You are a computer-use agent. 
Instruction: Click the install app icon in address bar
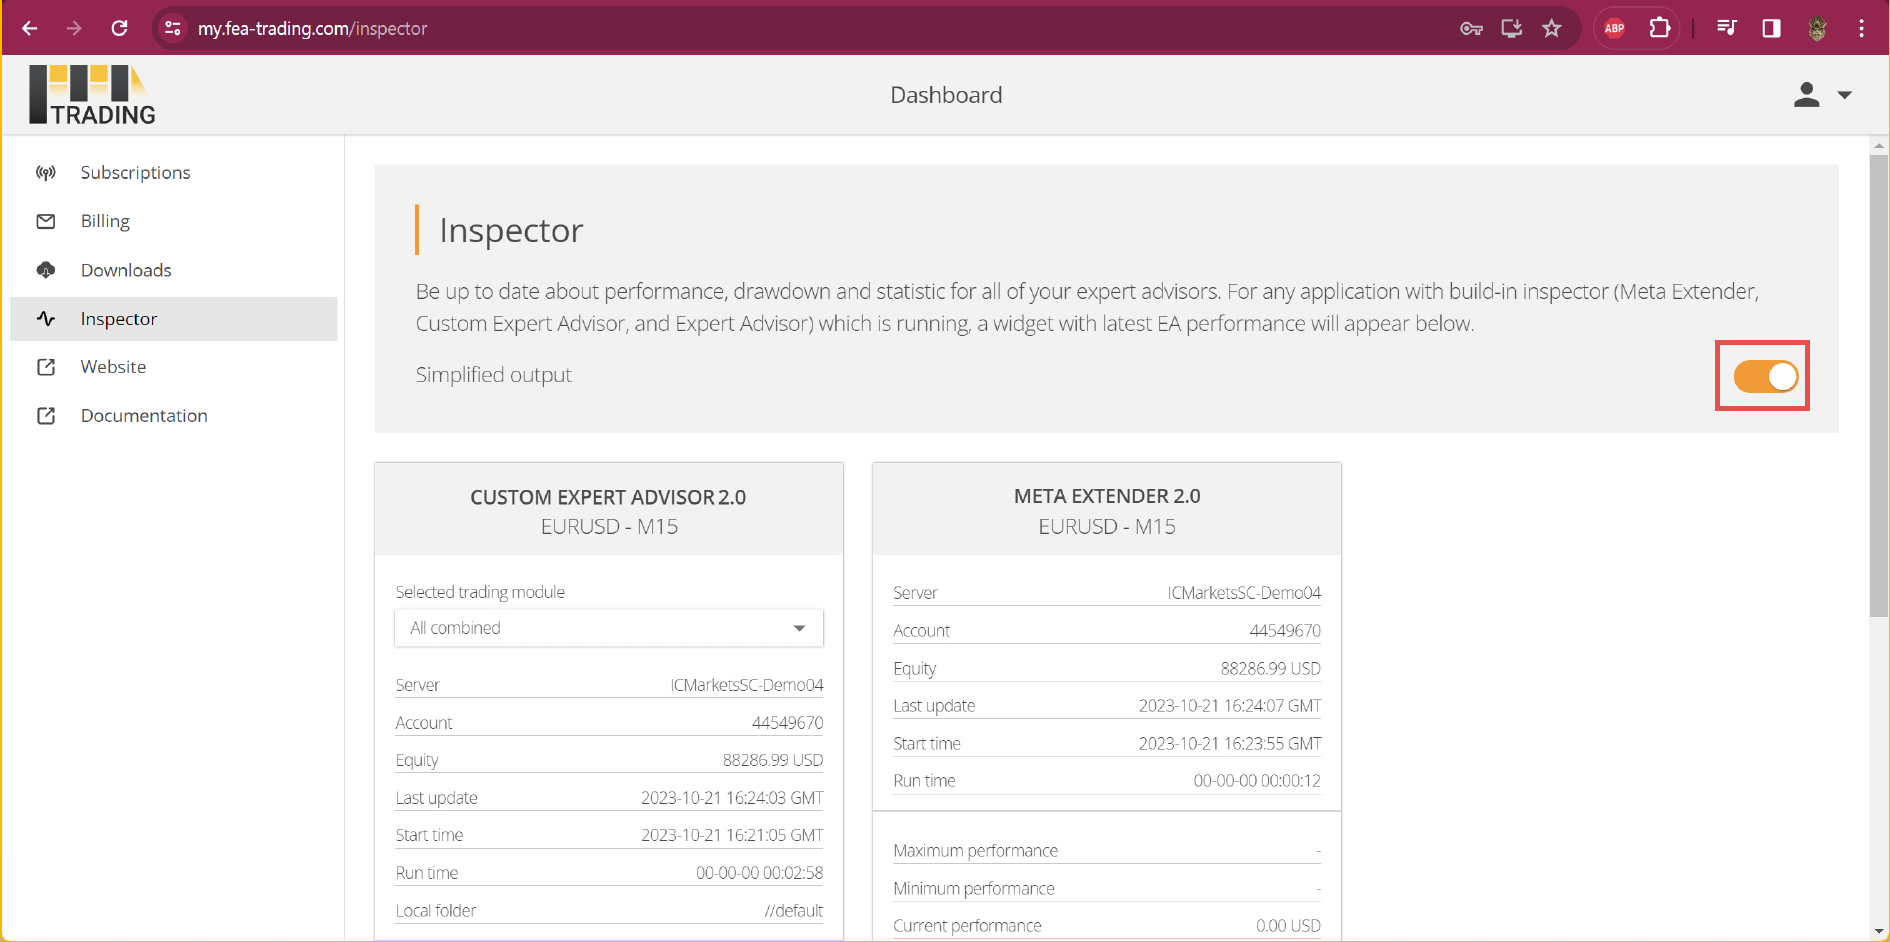1512,28
